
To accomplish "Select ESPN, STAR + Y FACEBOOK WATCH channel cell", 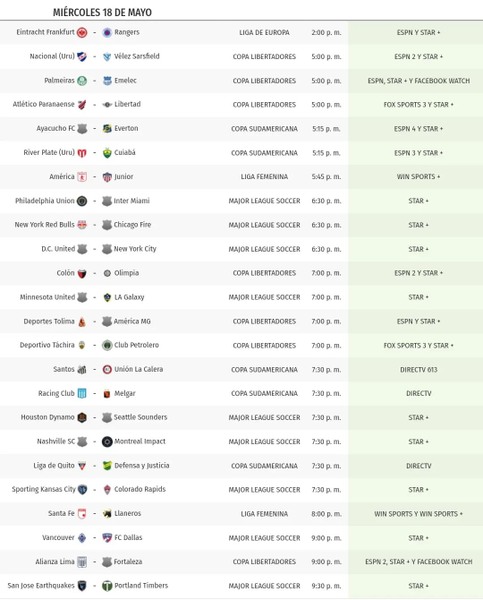I will (419, 81).
